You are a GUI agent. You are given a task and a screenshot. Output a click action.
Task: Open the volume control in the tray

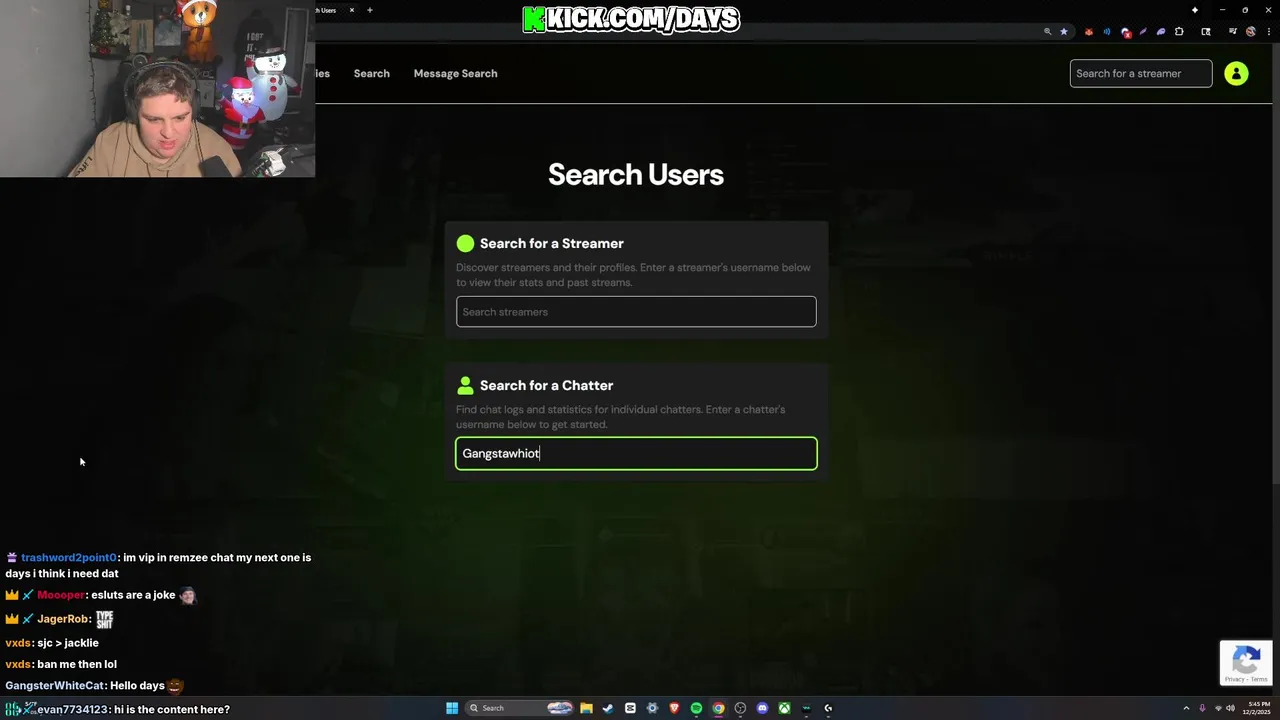point(1231,708)
